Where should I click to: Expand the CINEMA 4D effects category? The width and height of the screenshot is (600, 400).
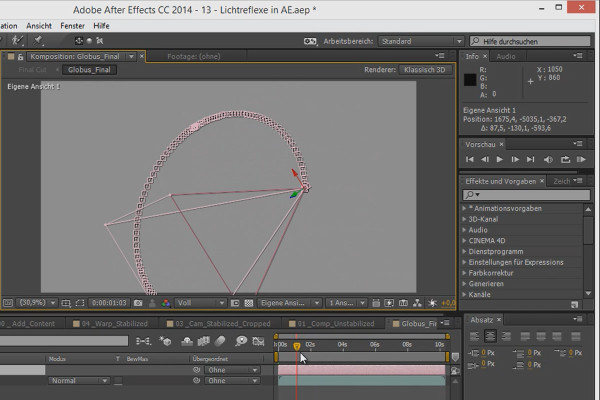(465, 240)
